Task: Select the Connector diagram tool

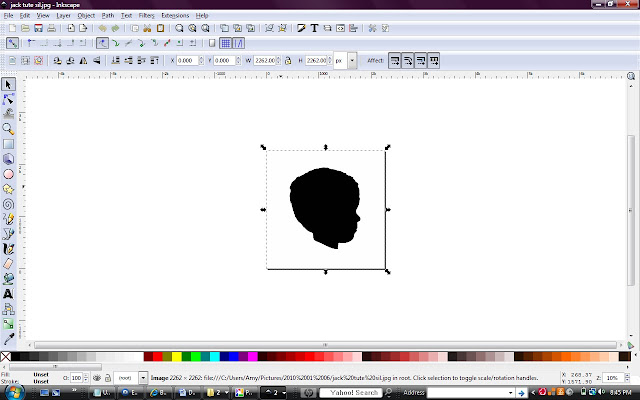Action: (x=8, y=309)
